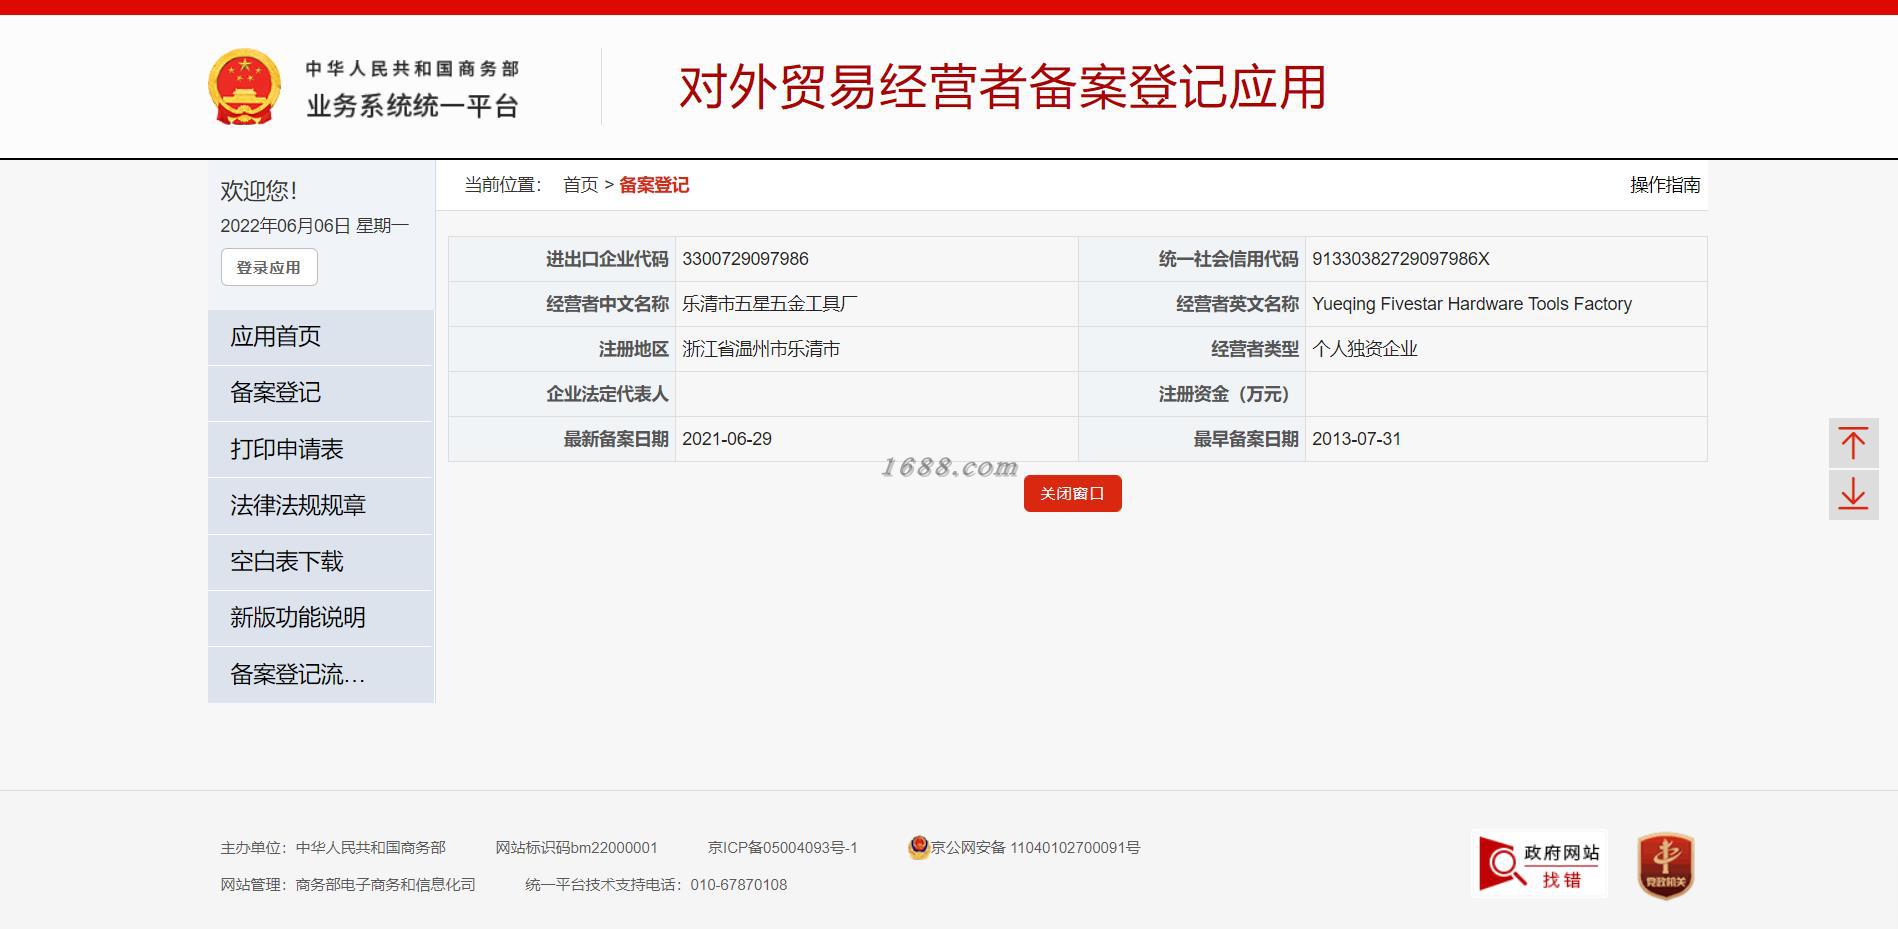Click 网站管理：商务部电子商务和信息化司 footer text
Image resolution: width=1898 pixels, height=929 pixels.
348,885
